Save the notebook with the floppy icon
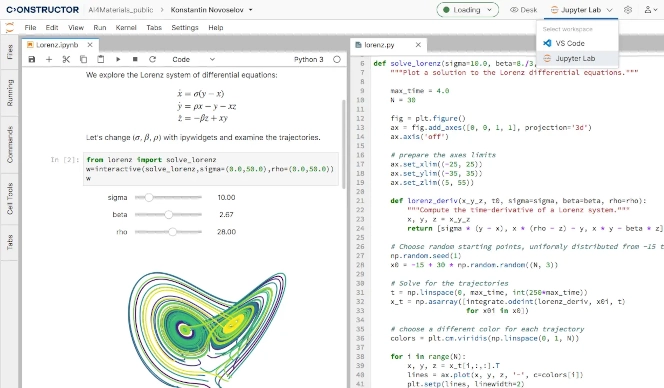 pos(32,59)
